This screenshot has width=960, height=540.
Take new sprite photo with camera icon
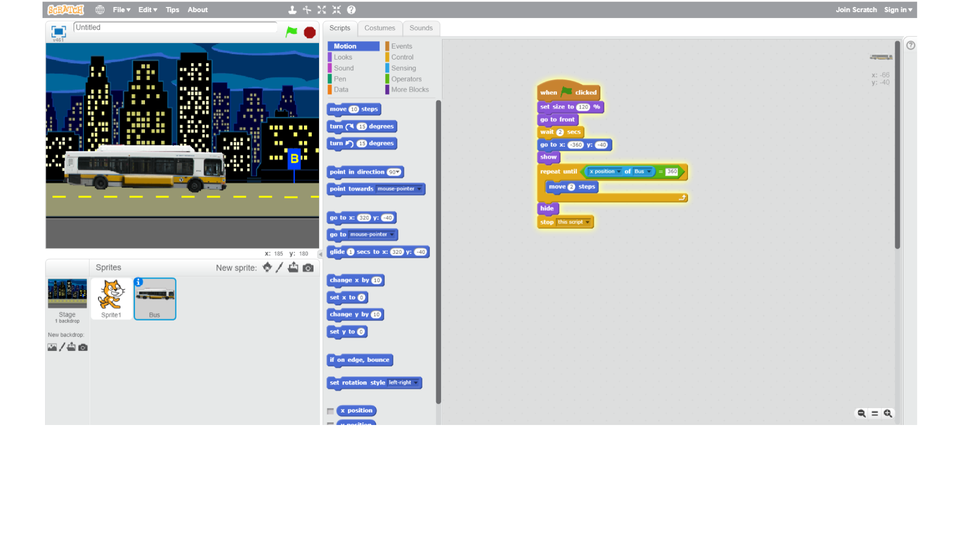coord(308,268)
